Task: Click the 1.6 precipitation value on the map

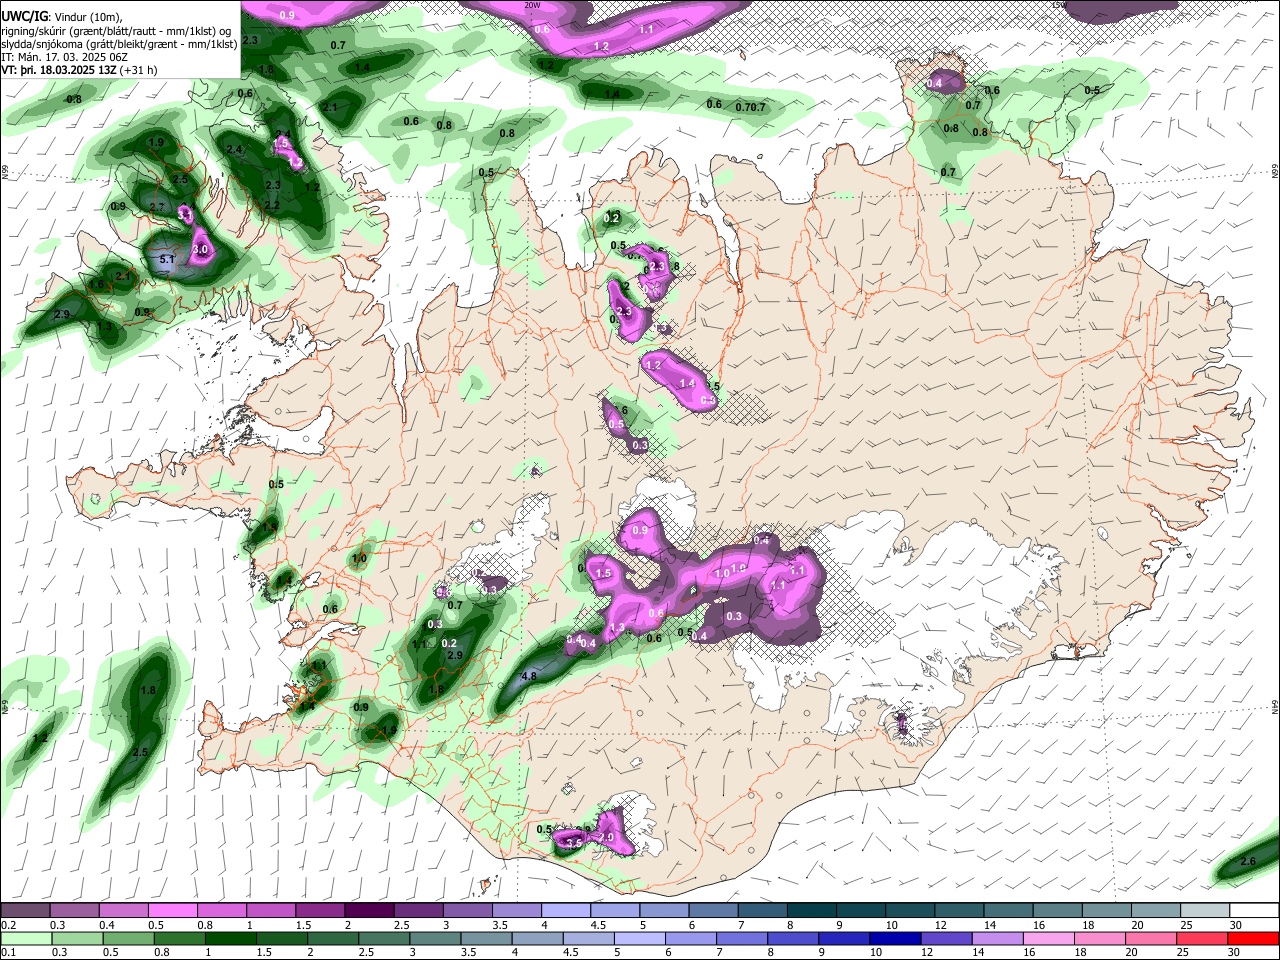Action: (x=96, y=285)
